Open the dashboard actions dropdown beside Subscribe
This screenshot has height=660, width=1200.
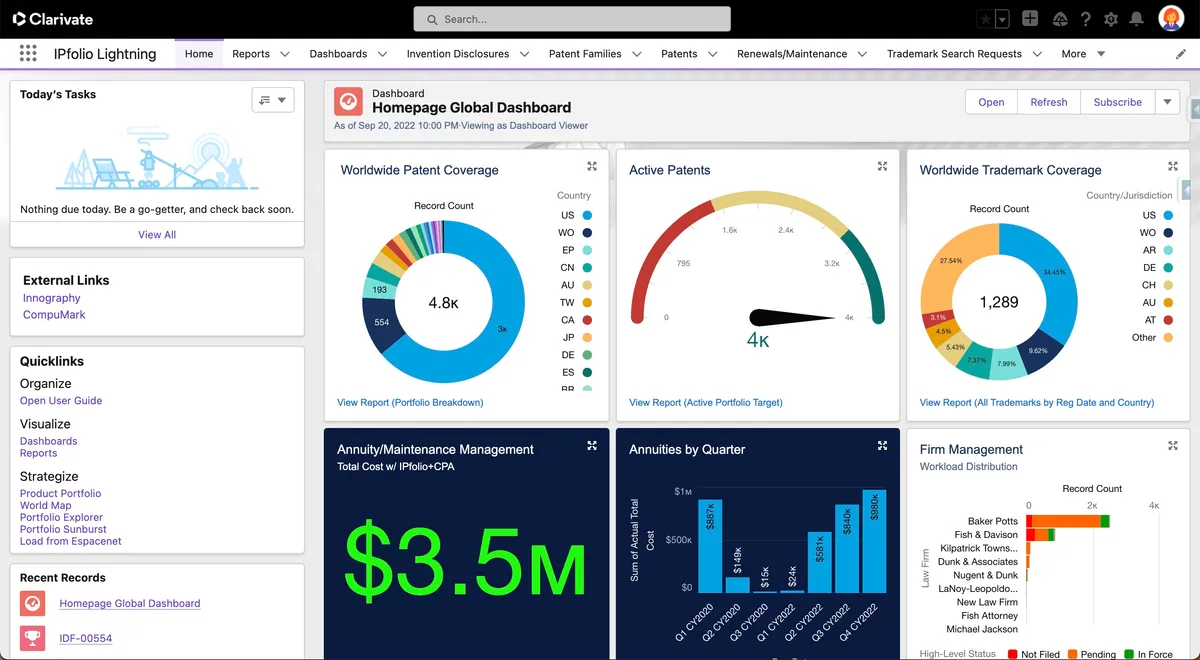(x=1167, y=102)
